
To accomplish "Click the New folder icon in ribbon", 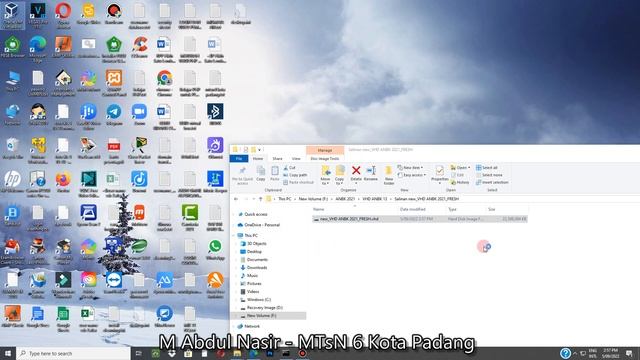I will click(389, 171).
